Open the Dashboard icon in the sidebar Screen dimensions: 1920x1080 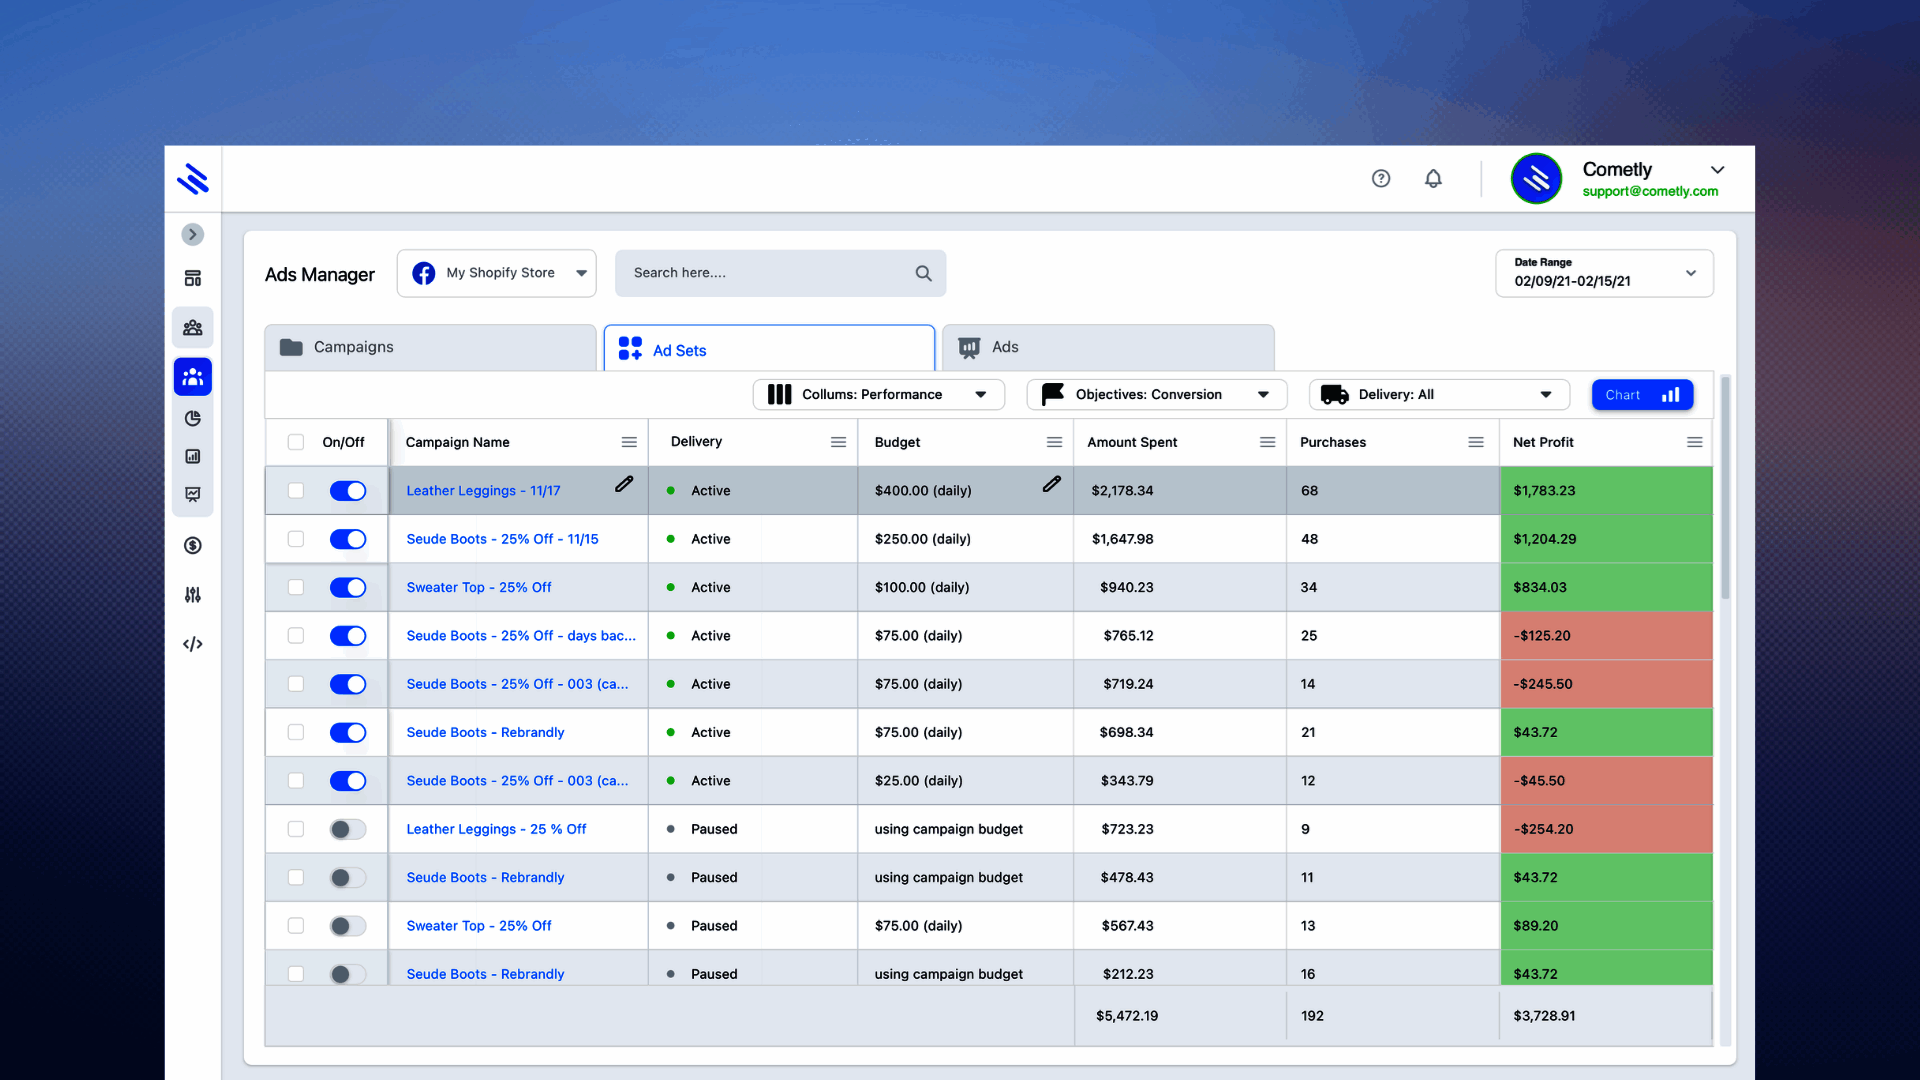tap(192, 277)
